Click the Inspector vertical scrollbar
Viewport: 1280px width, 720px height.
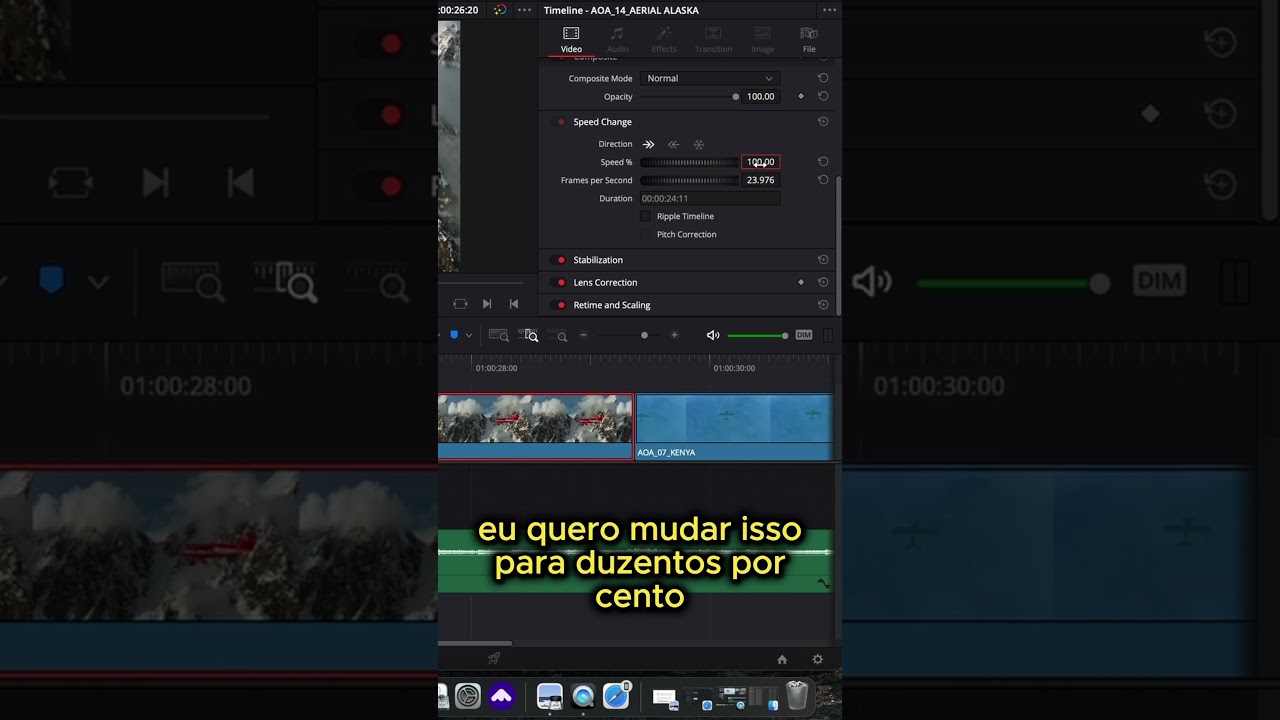click(839, 245)
